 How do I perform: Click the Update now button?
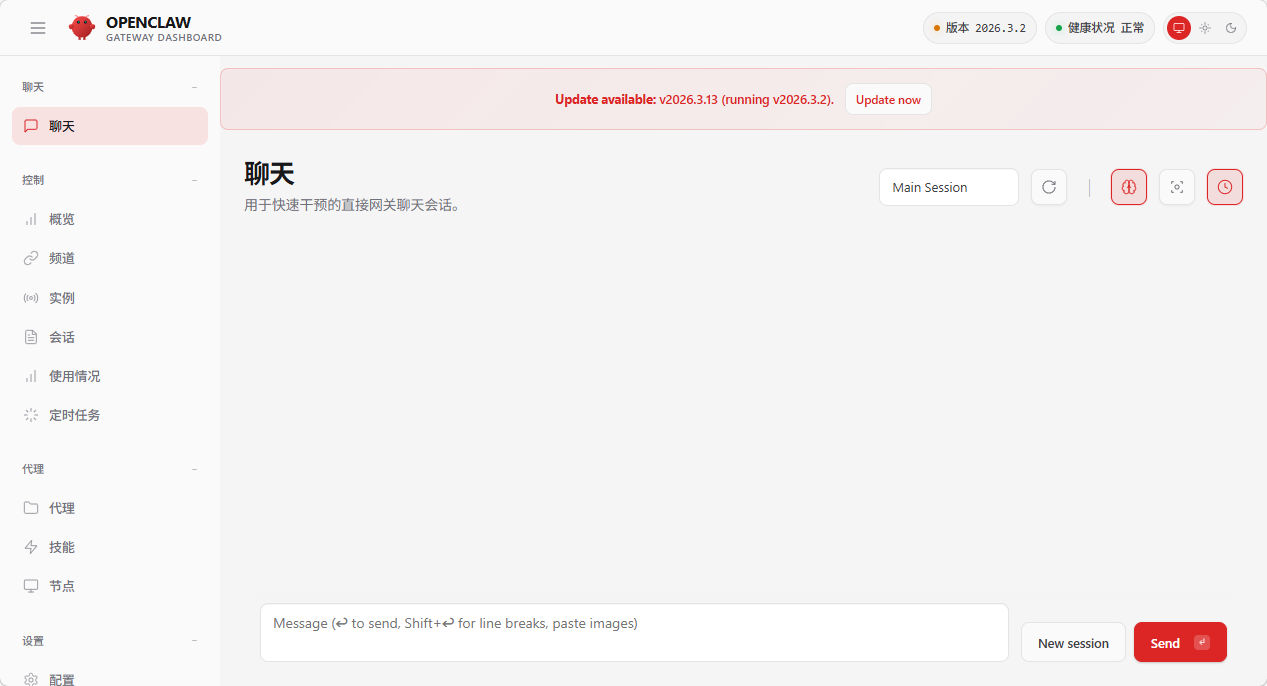[888, 100]
